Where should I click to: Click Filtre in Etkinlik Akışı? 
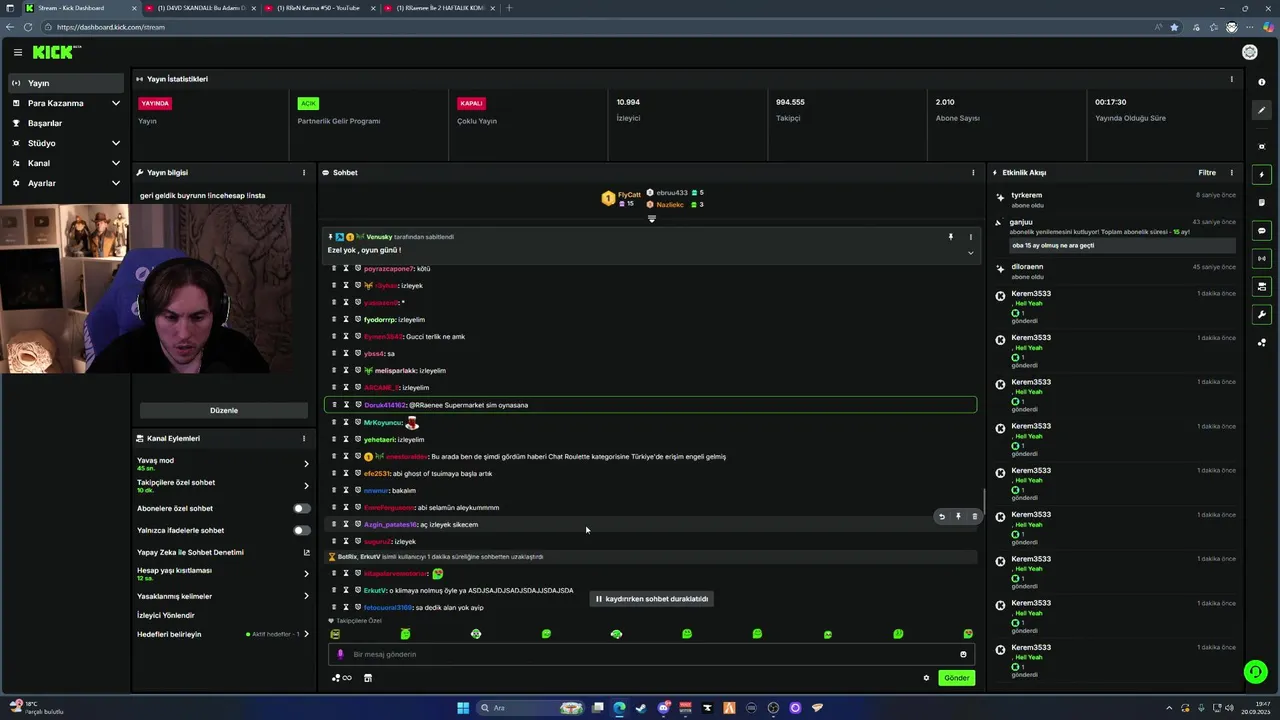point(1207,172)
